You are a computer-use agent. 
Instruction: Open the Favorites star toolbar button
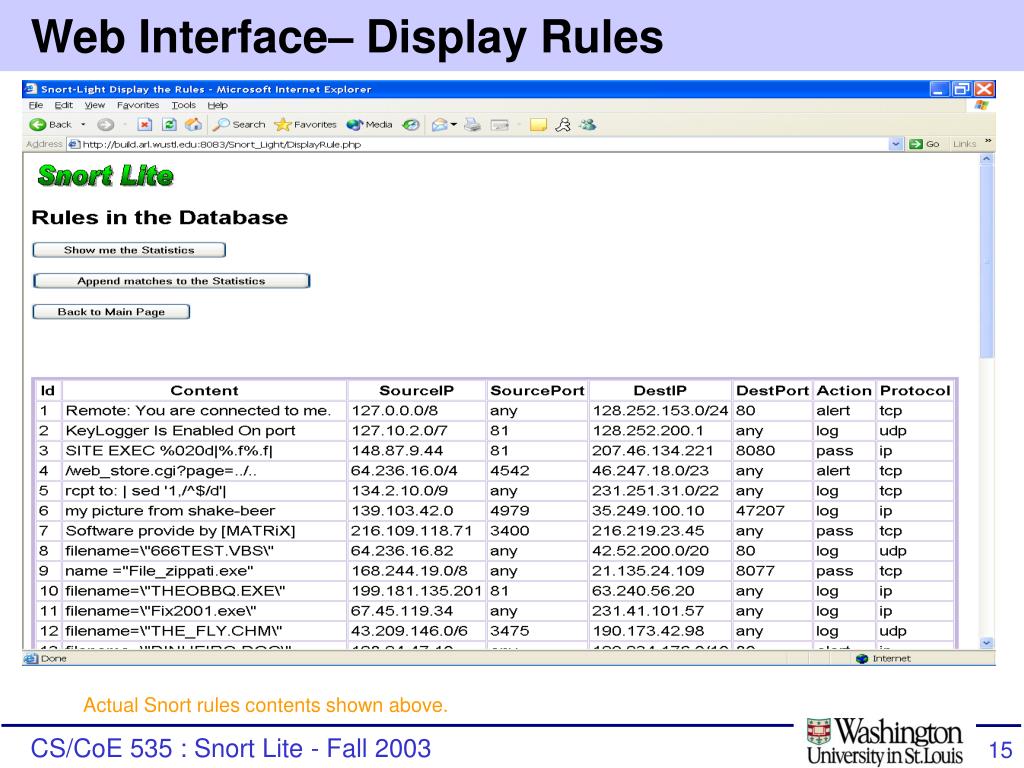[x=305, y=124]
